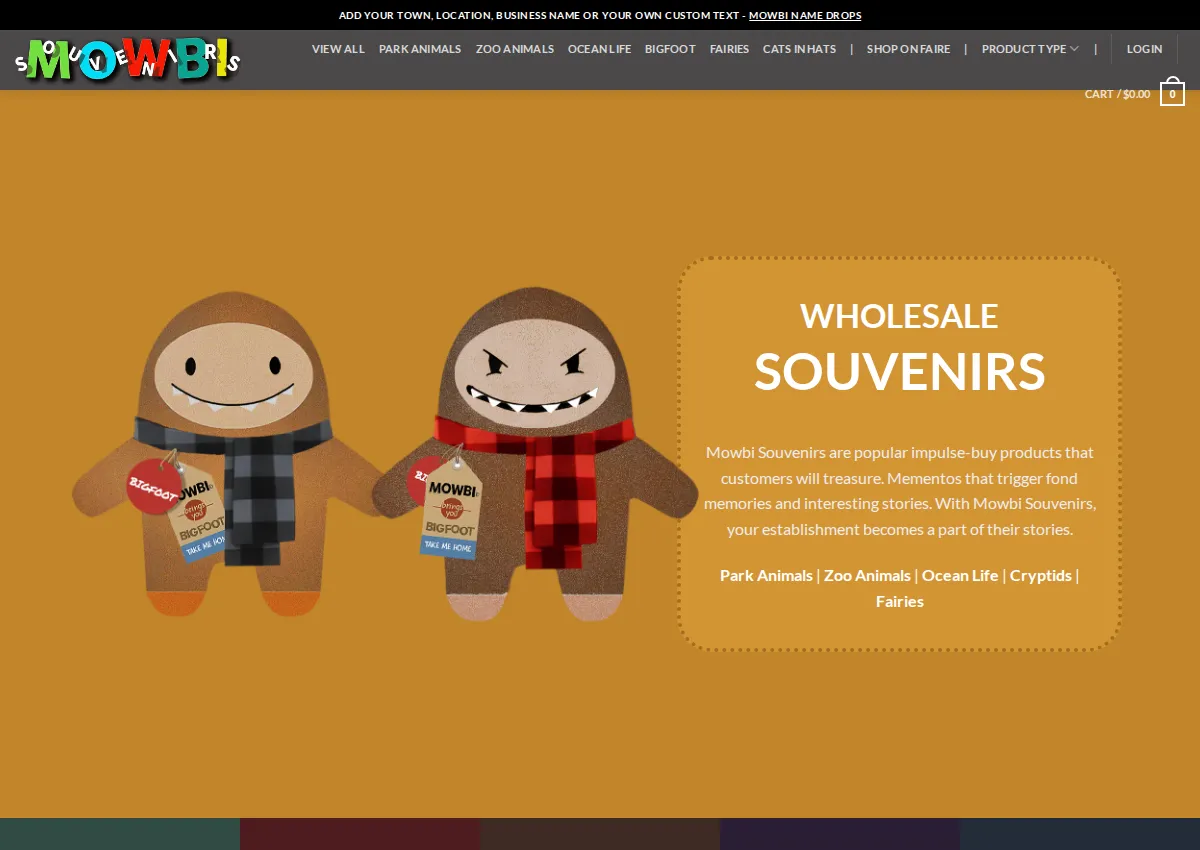
Task: Select Zoo Animals in the navigation bar
Action: click(x=515, y=49)
